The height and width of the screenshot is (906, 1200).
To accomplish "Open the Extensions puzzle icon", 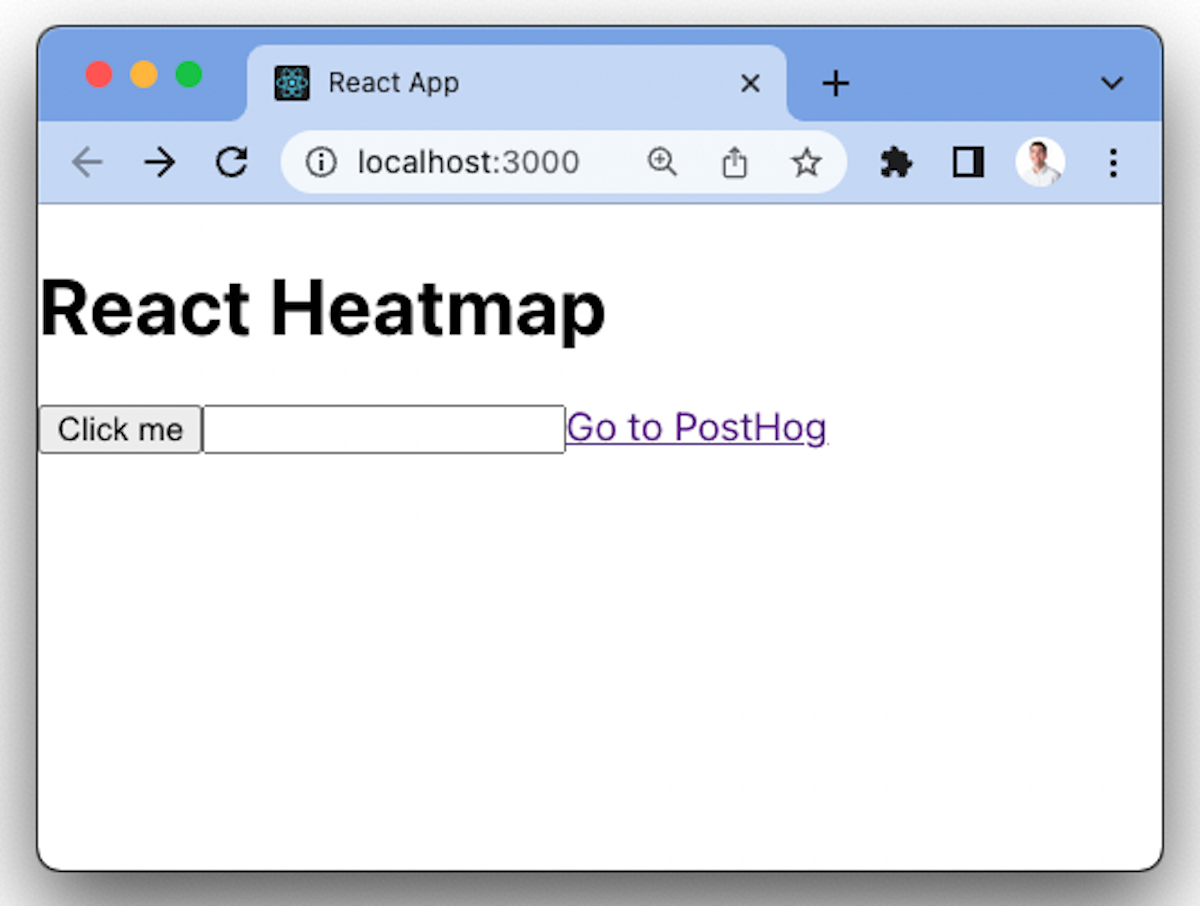I will pos(896,162).
